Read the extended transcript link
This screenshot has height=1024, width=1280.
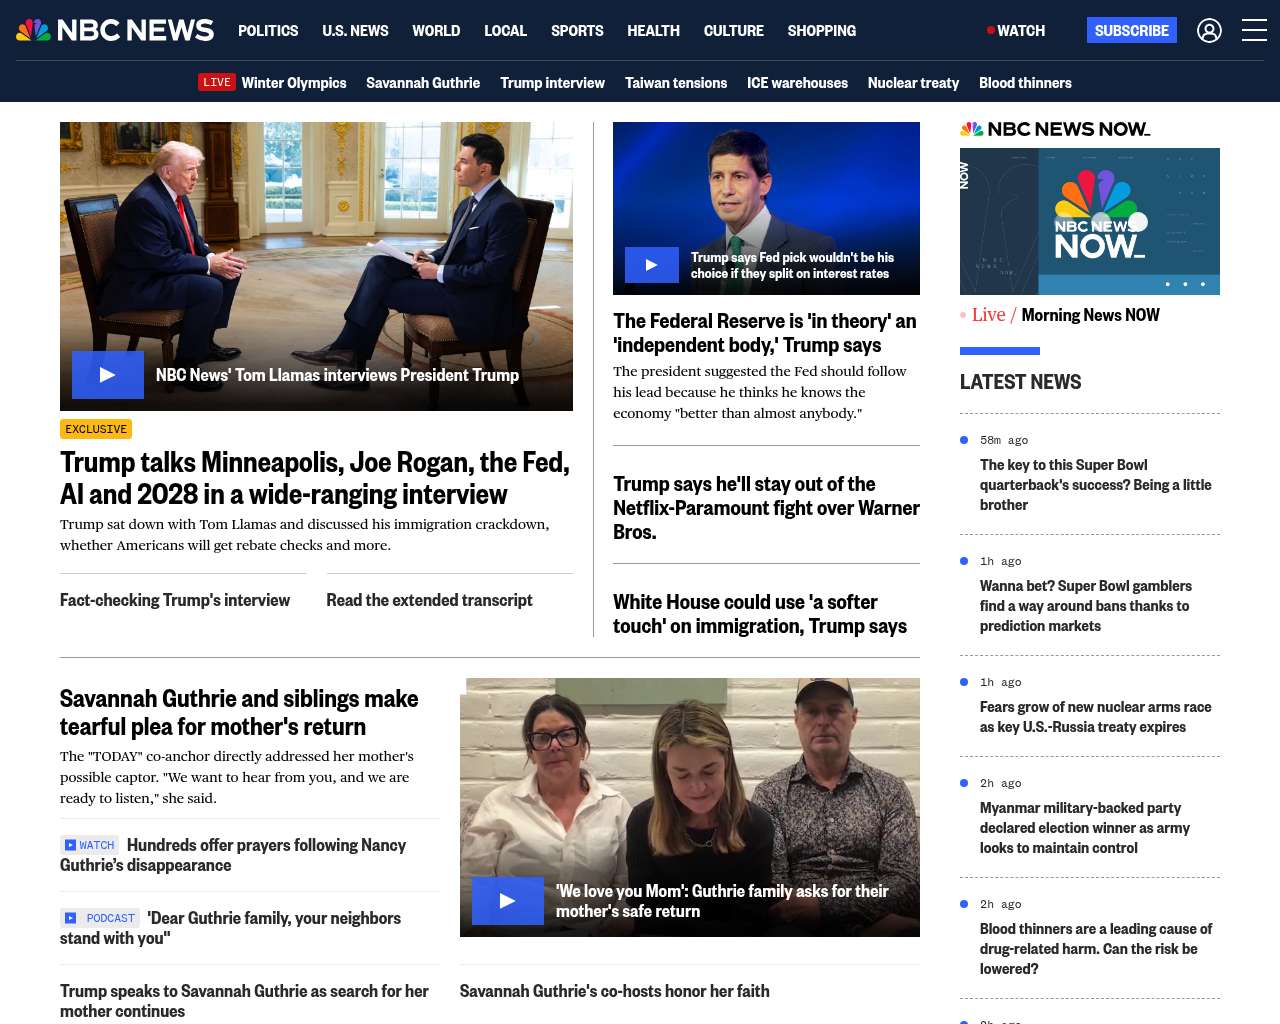[429, 600]
